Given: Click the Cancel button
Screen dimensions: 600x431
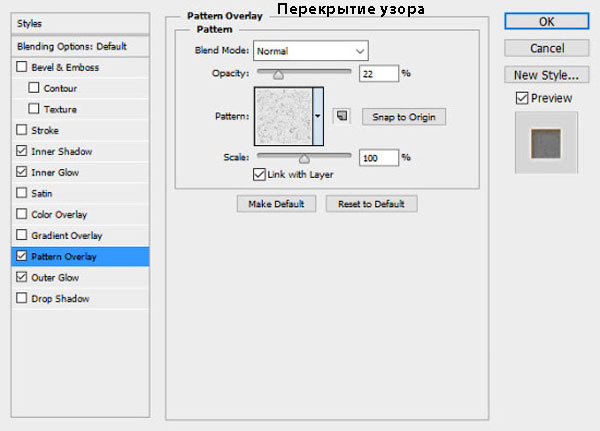Looking at the screenshot, I should [546, 48].
